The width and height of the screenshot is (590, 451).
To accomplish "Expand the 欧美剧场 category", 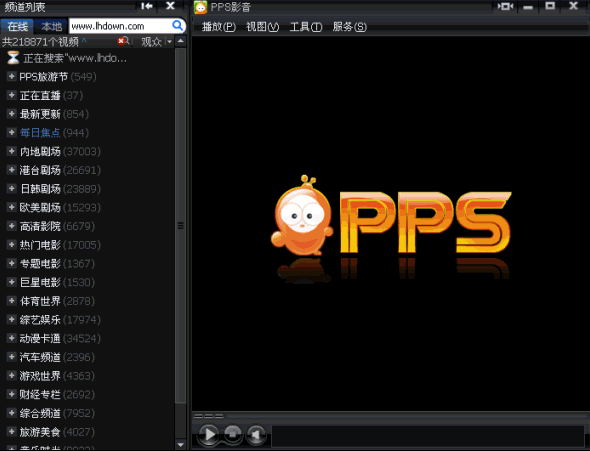I will click(11, 207).
